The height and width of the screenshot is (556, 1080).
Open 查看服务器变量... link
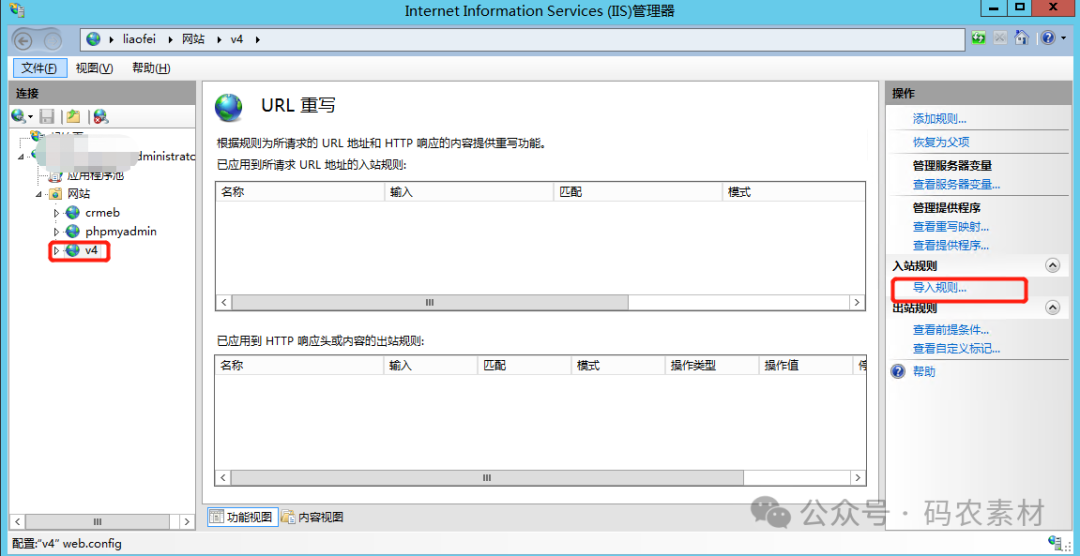click(957, 185)
